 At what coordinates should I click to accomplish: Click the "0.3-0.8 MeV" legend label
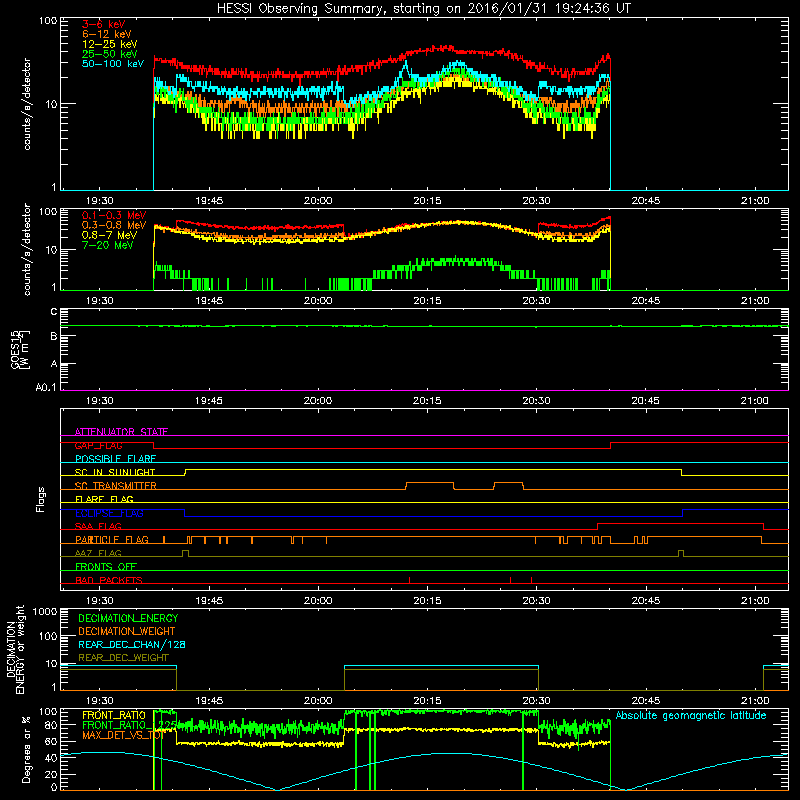pos(114,225)
